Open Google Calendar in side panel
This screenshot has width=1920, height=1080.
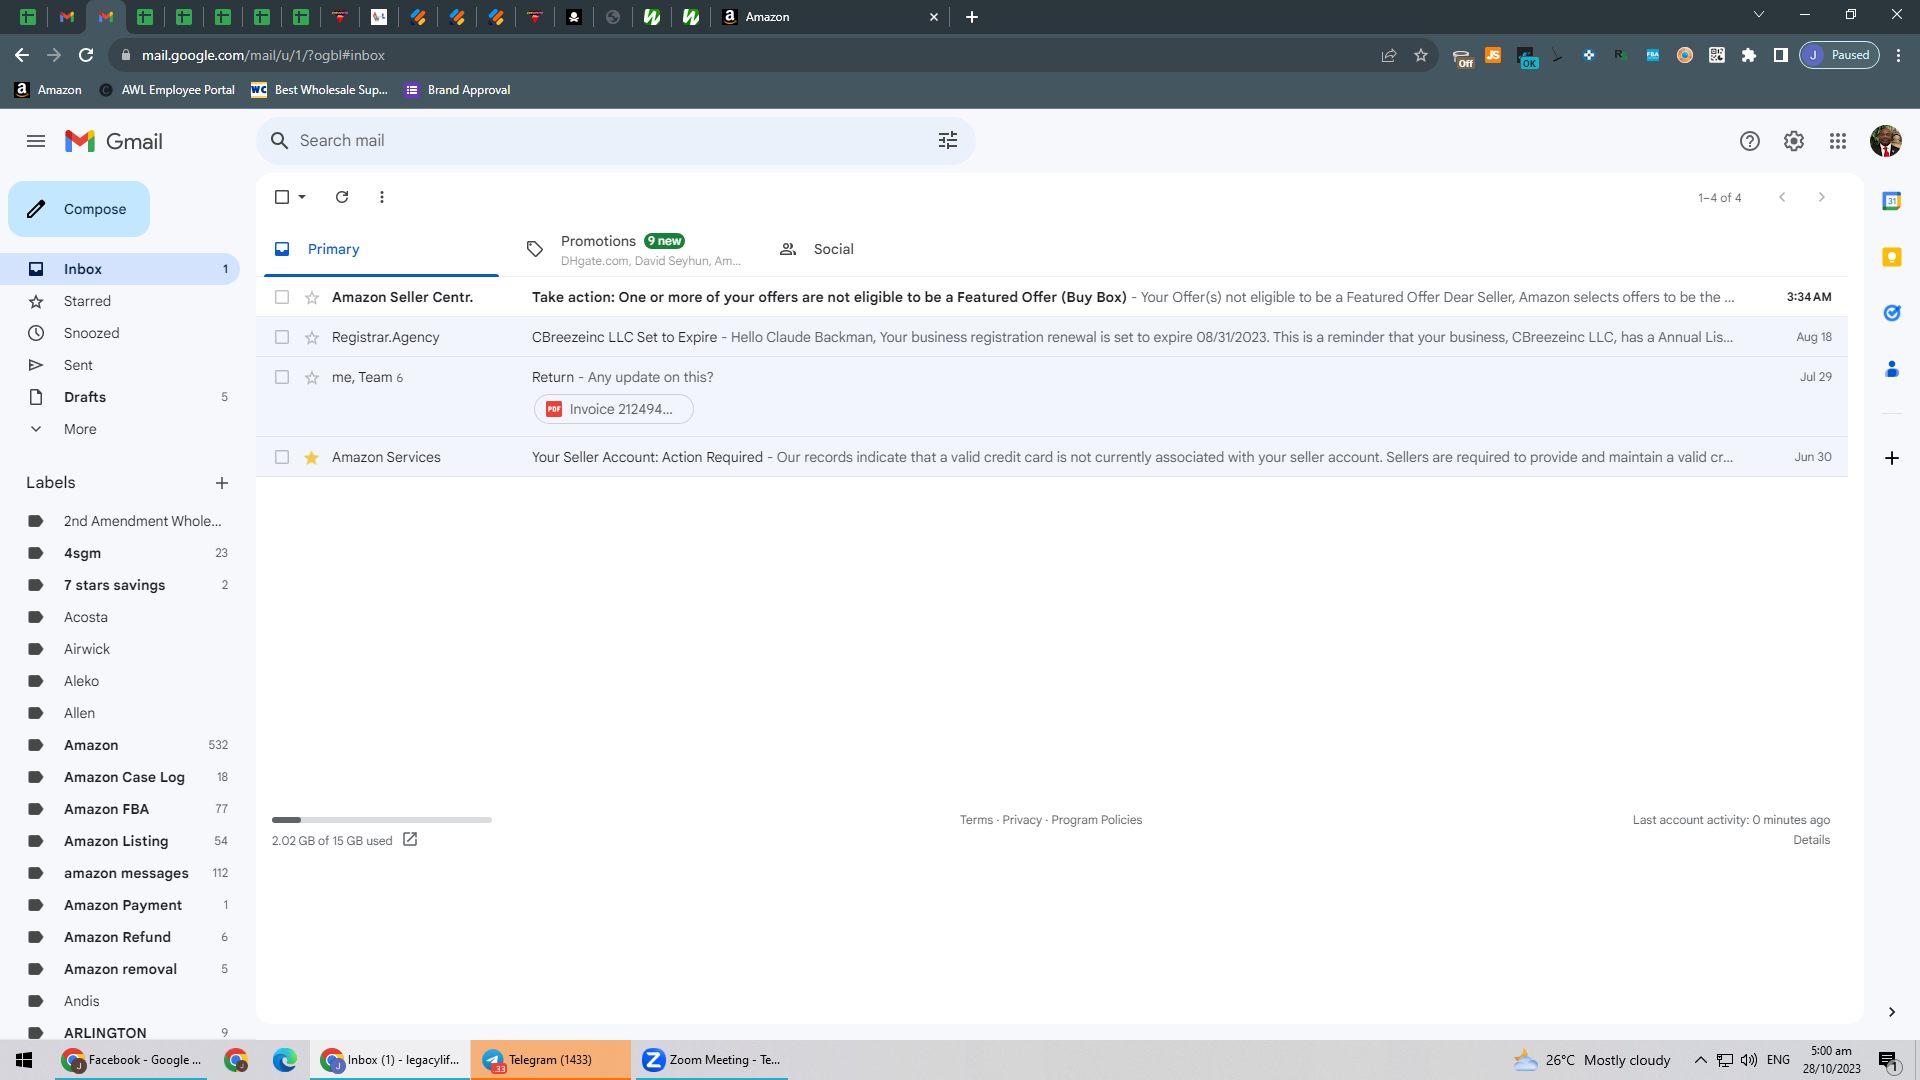tap(1892, 201)
